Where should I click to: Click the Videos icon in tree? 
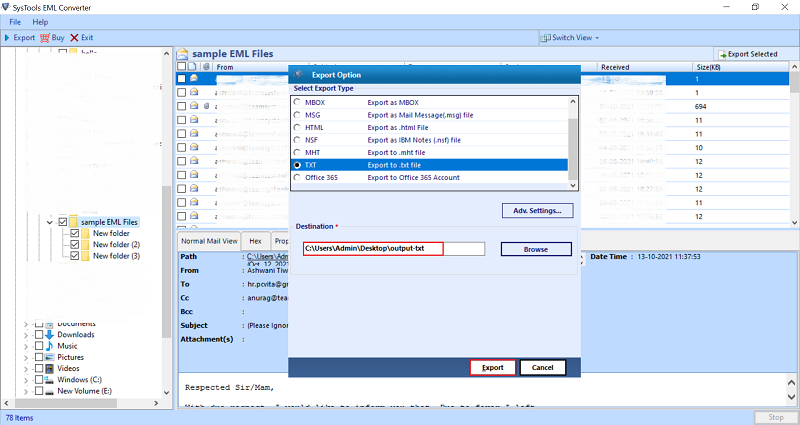[49, 368]
